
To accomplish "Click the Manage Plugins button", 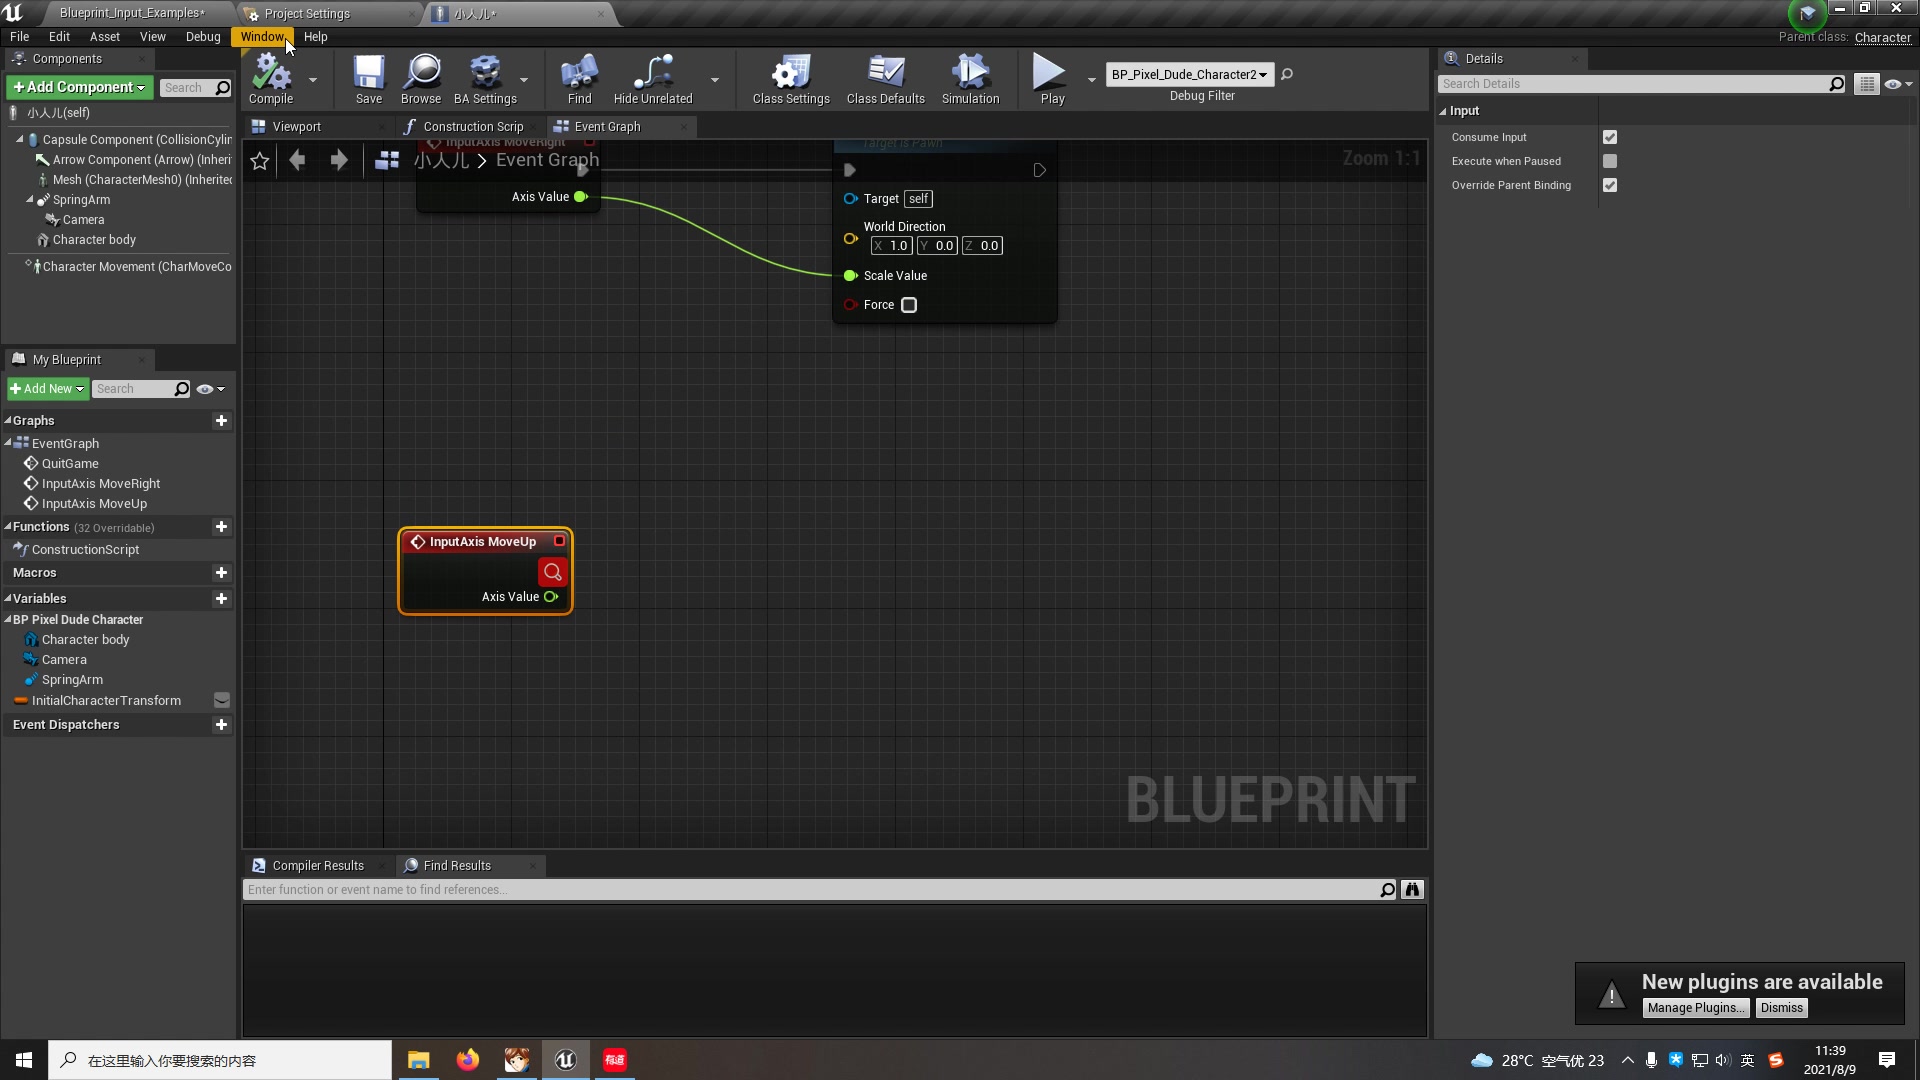I will coord(1695,1008).
